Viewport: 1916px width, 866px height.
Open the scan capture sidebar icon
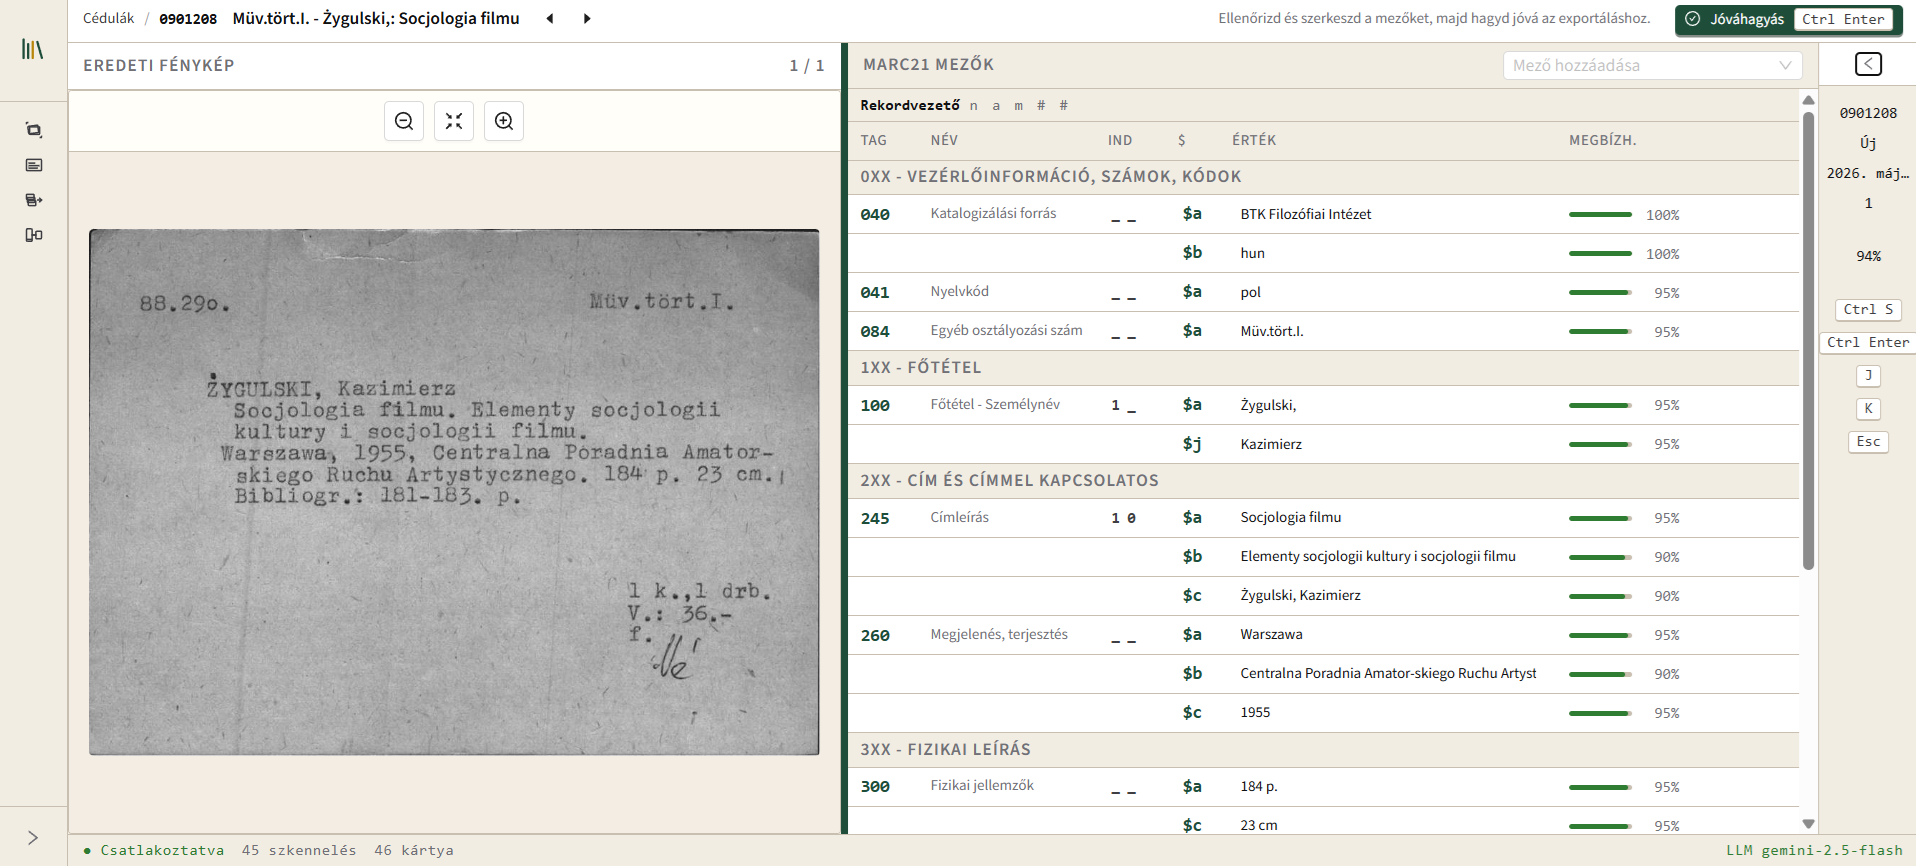click(x=34, y=130)
